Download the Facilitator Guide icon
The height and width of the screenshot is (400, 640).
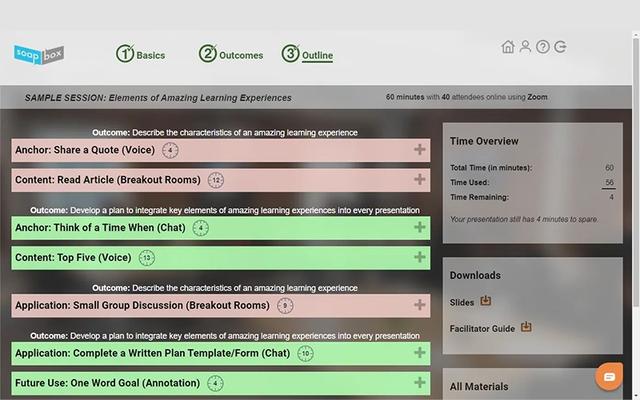[526, 327]
